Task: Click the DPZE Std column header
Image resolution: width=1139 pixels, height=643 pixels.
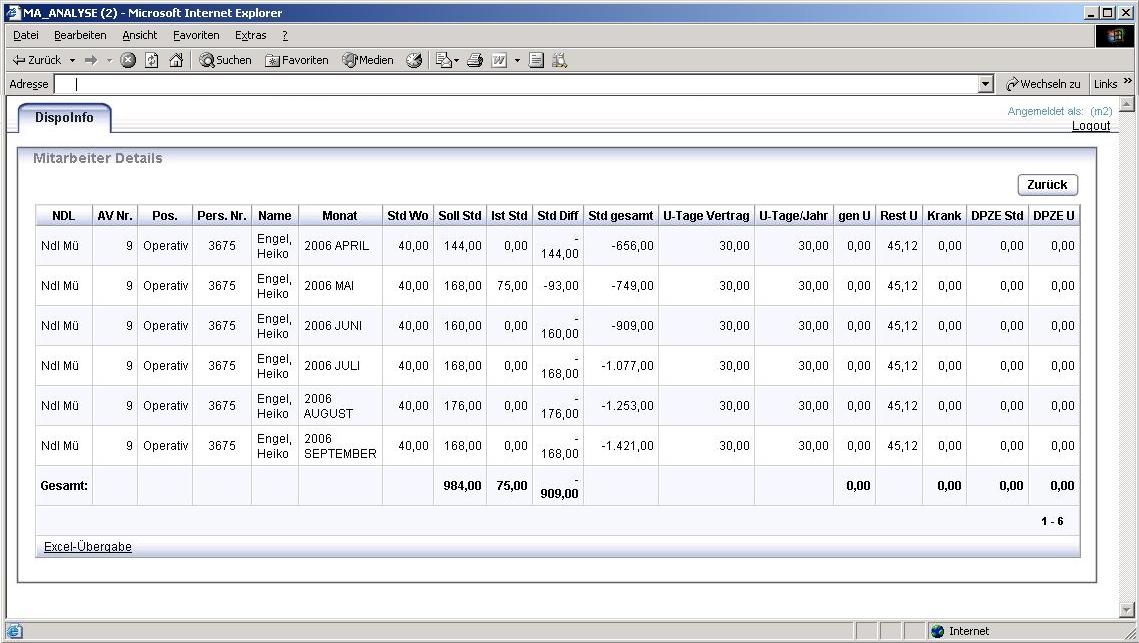Action: (x=997, y=216)
